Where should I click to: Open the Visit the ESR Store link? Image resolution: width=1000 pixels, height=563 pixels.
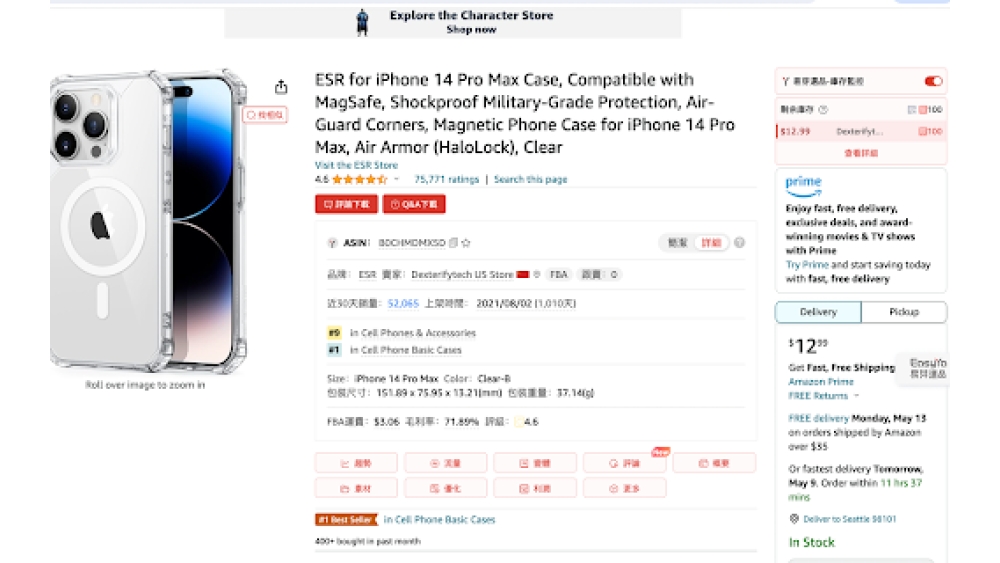click(356, 165)
